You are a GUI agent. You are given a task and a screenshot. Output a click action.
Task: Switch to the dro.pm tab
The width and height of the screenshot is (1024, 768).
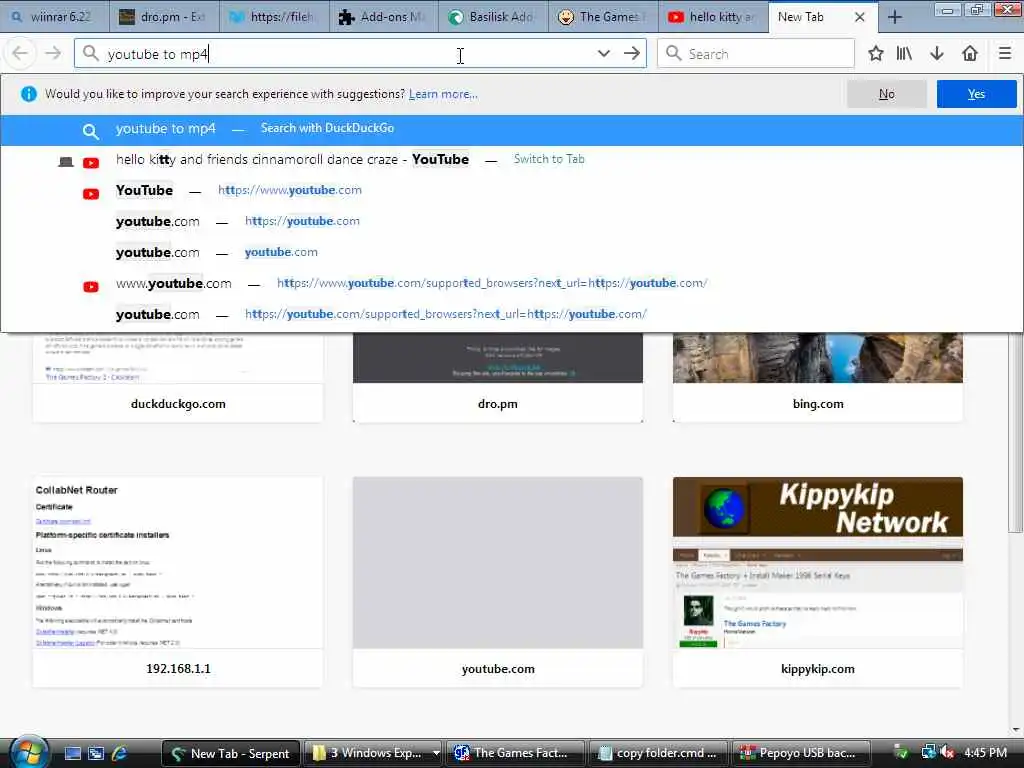[164, 17]
